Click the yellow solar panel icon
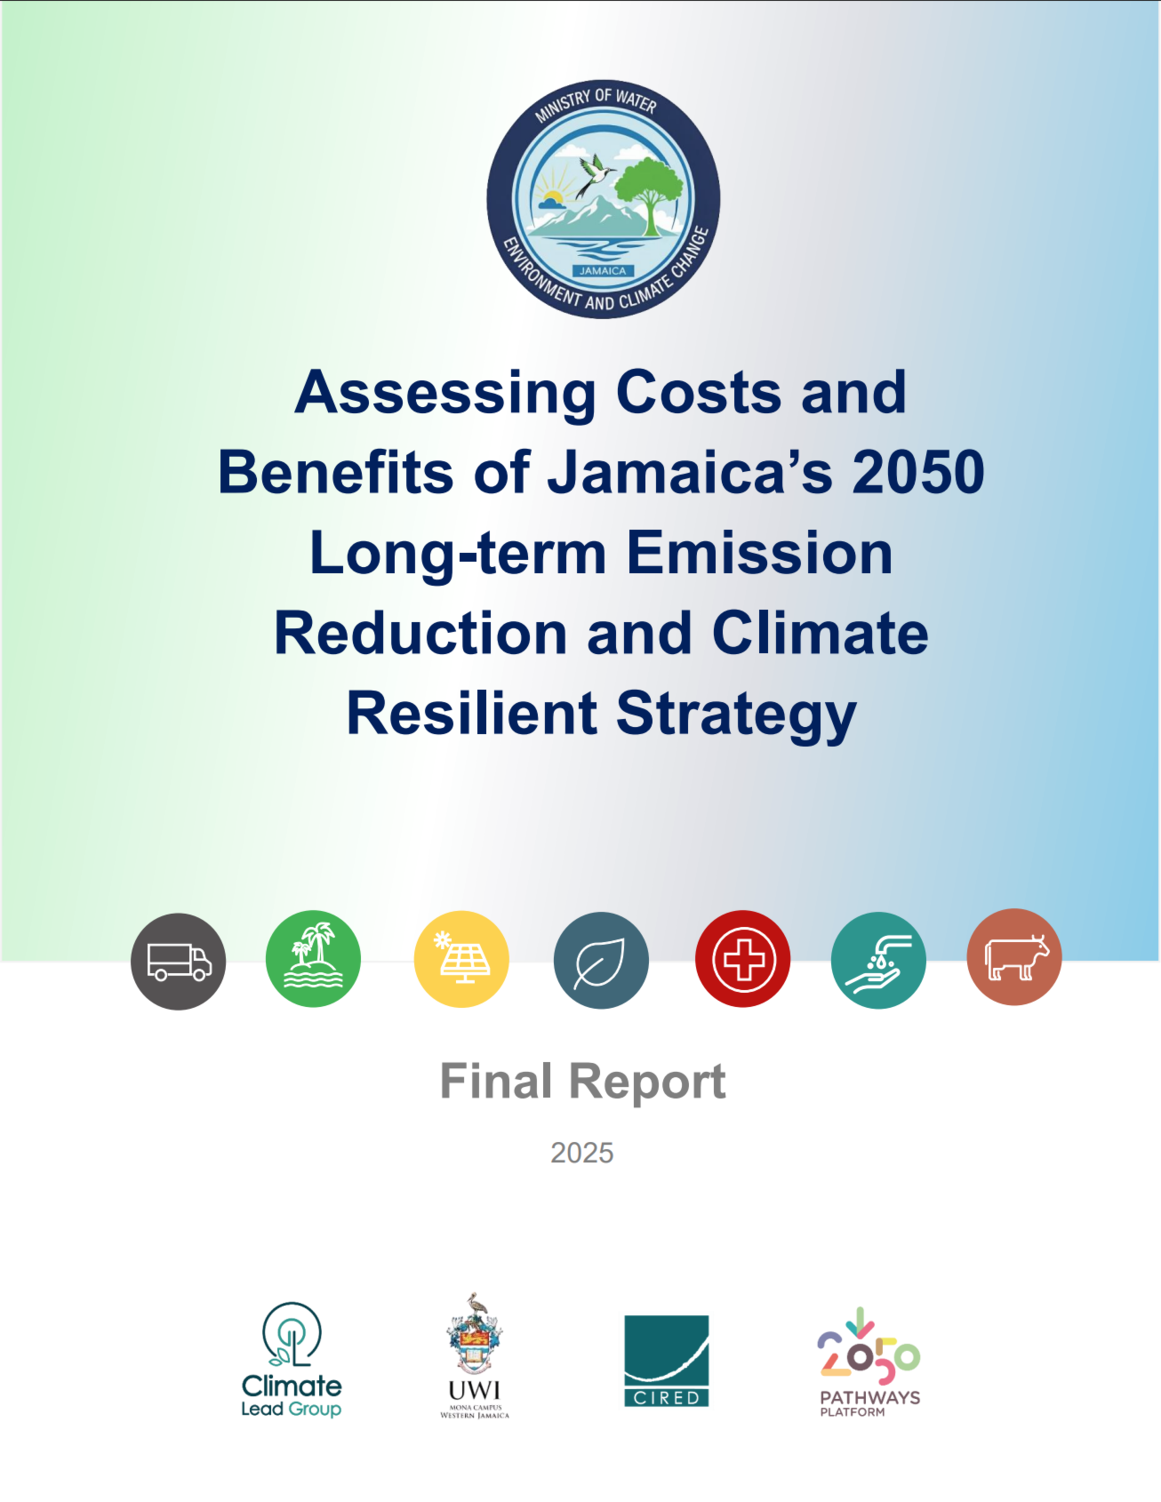Screen dimensions: 1161x1502 (x=461, y=959)
